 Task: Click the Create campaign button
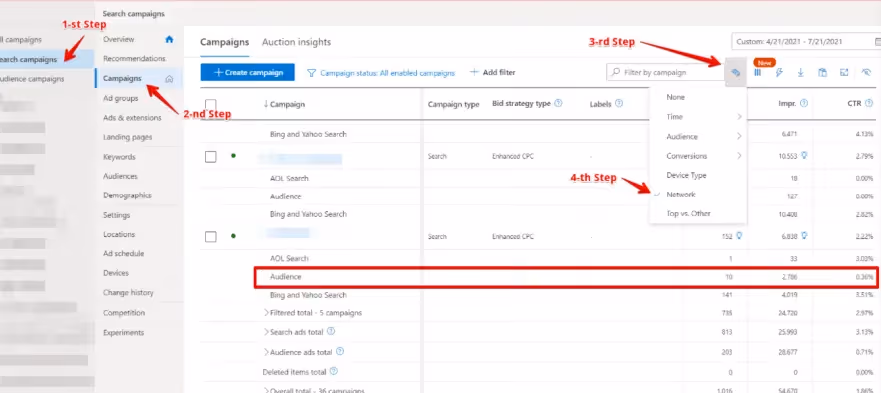coord(247,73)
